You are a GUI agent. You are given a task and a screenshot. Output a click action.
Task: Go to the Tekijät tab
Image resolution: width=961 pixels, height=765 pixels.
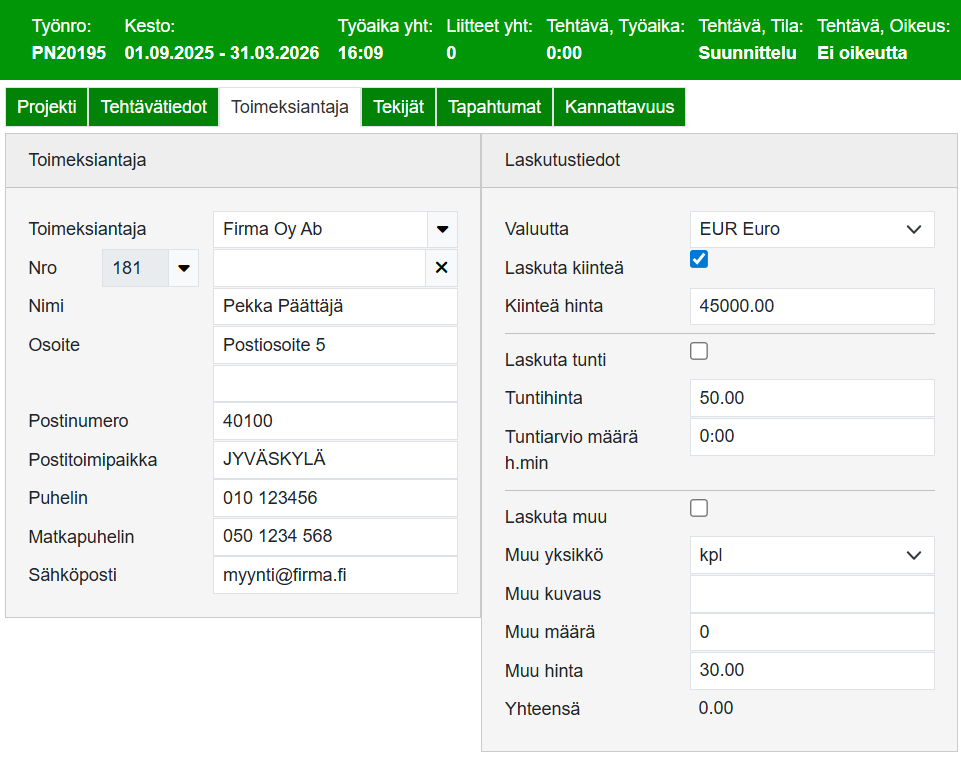398,107
